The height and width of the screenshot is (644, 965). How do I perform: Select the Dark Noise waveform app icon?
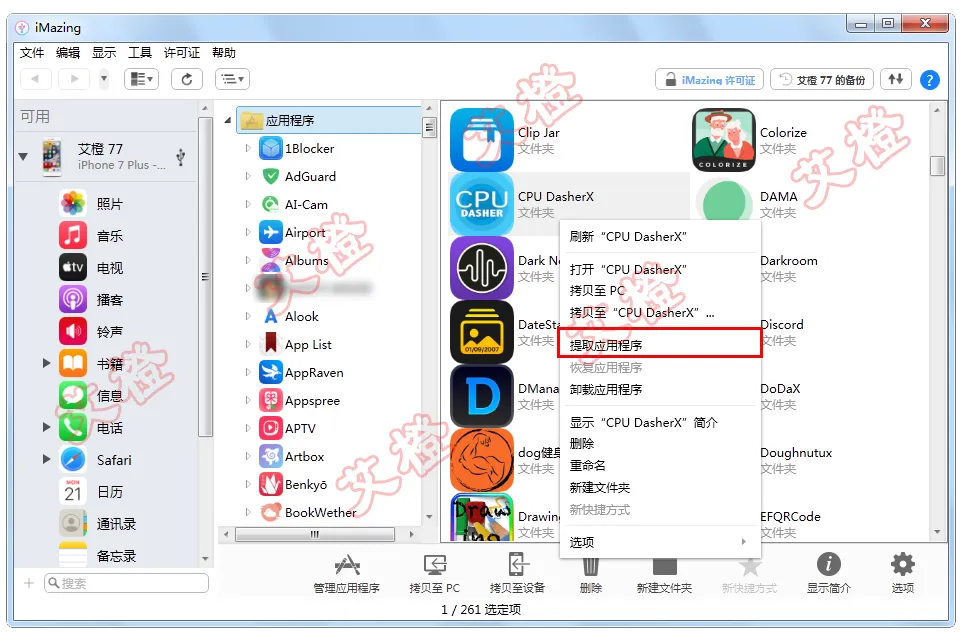(x=481, y=268)
